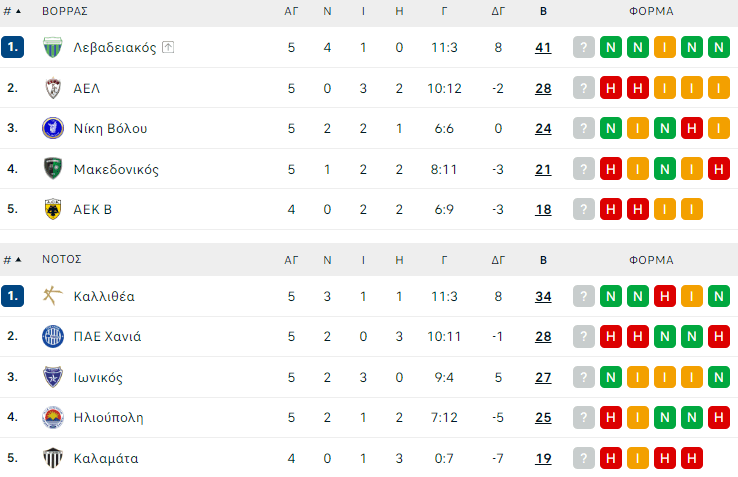Click the ΑΓ column header in ΝΟΤΟΣ table
The image size is (738, 477).
(291, 260)
